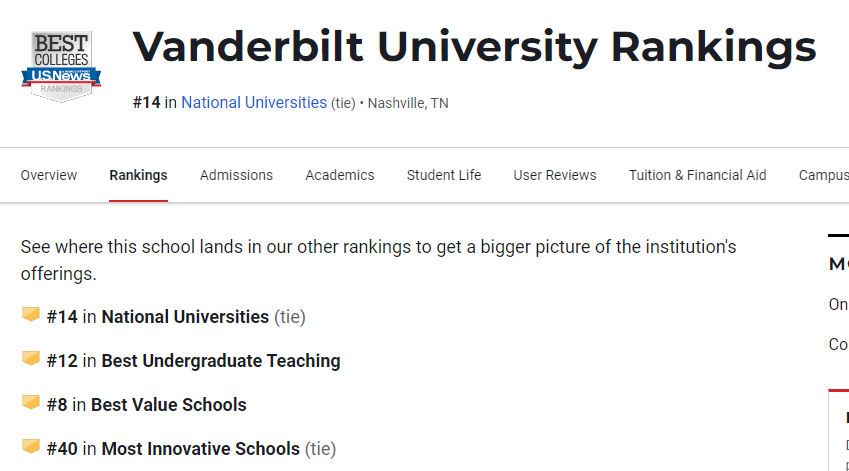Go to the Academics tab

click(x=339, y=175)
